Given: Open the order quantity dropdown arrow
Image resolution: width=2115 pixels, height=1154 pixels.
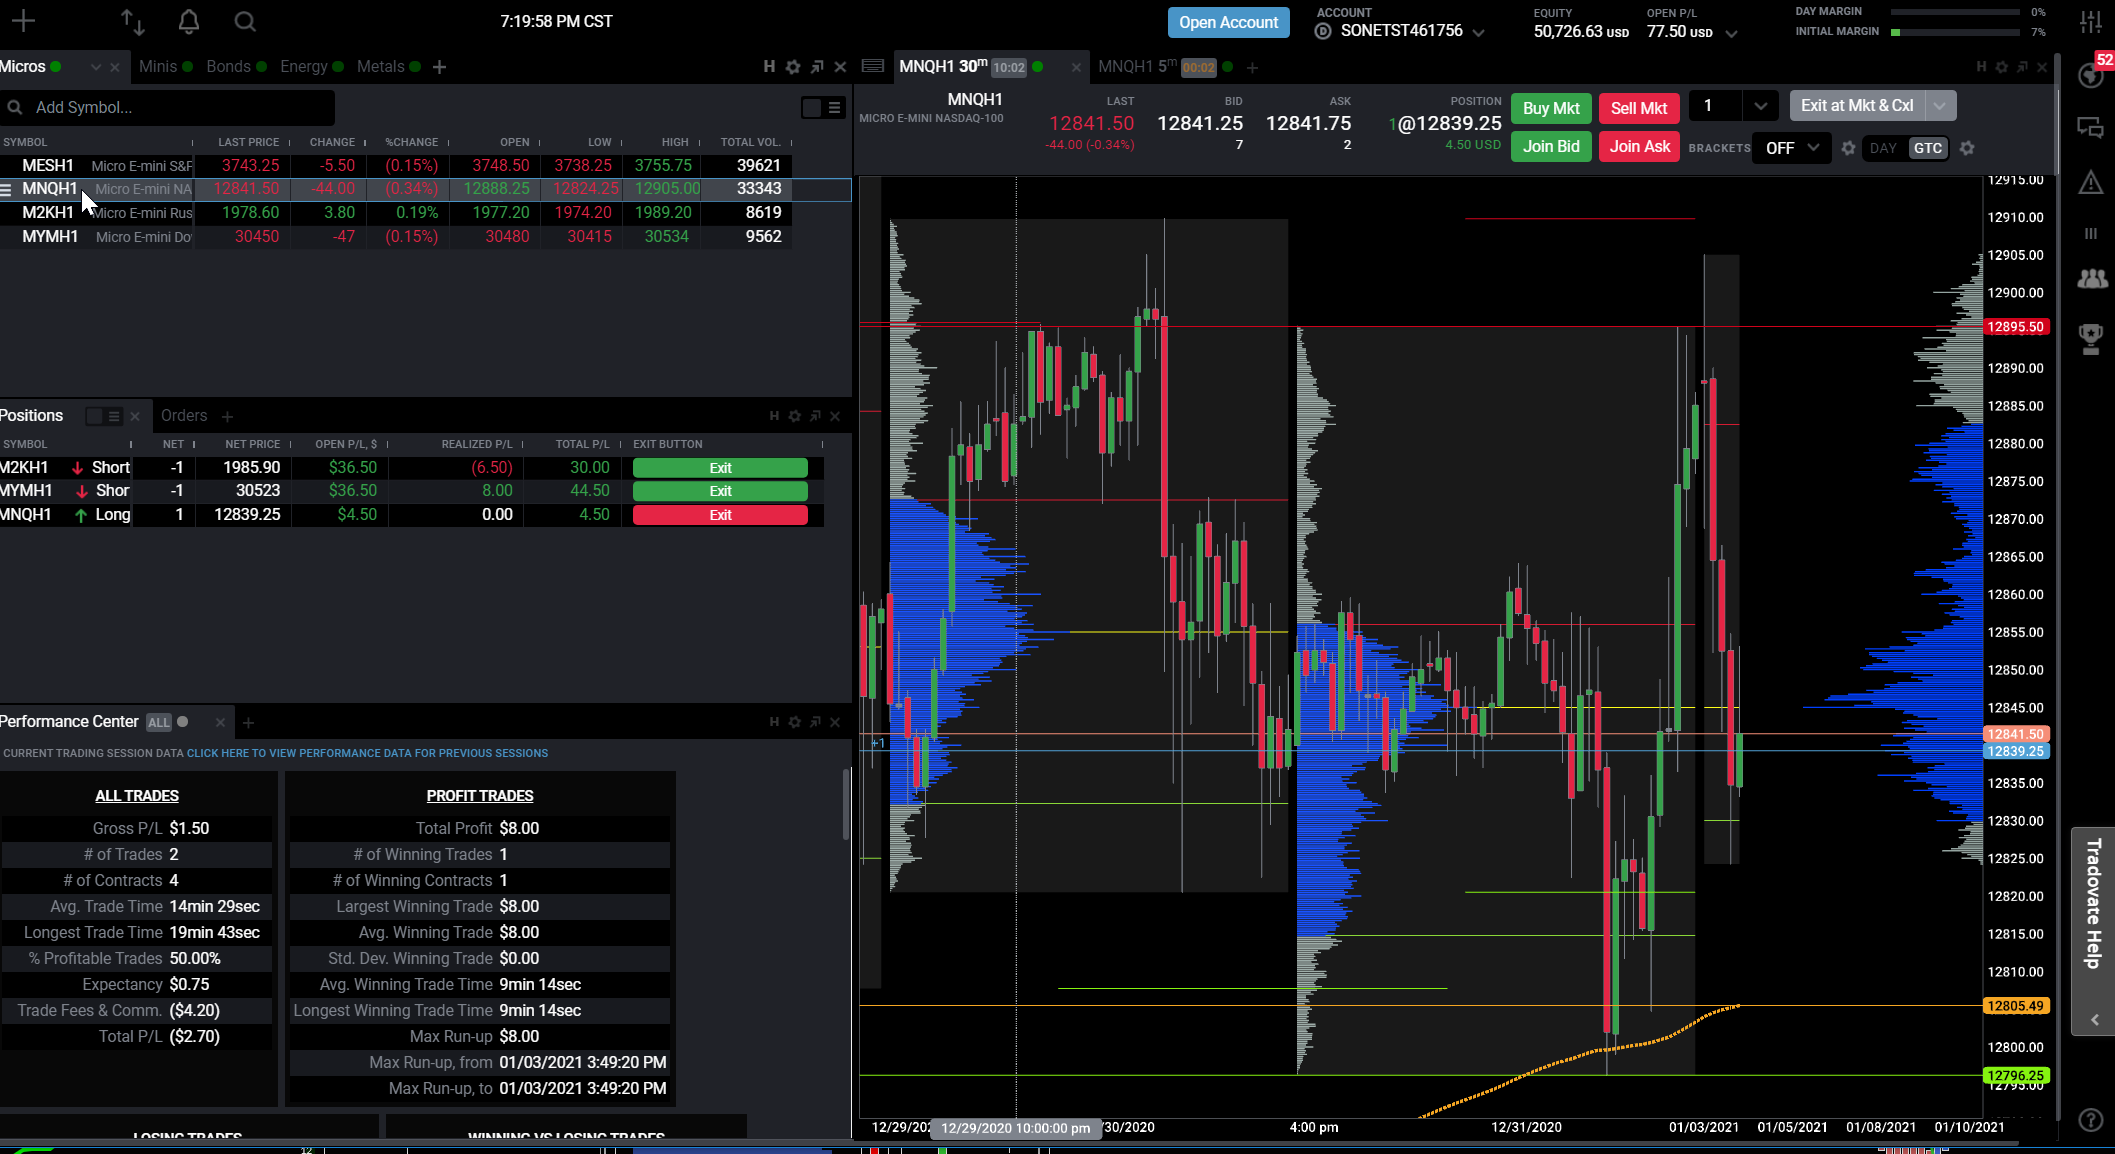Looking at the screenshot, I should 1760,106.
